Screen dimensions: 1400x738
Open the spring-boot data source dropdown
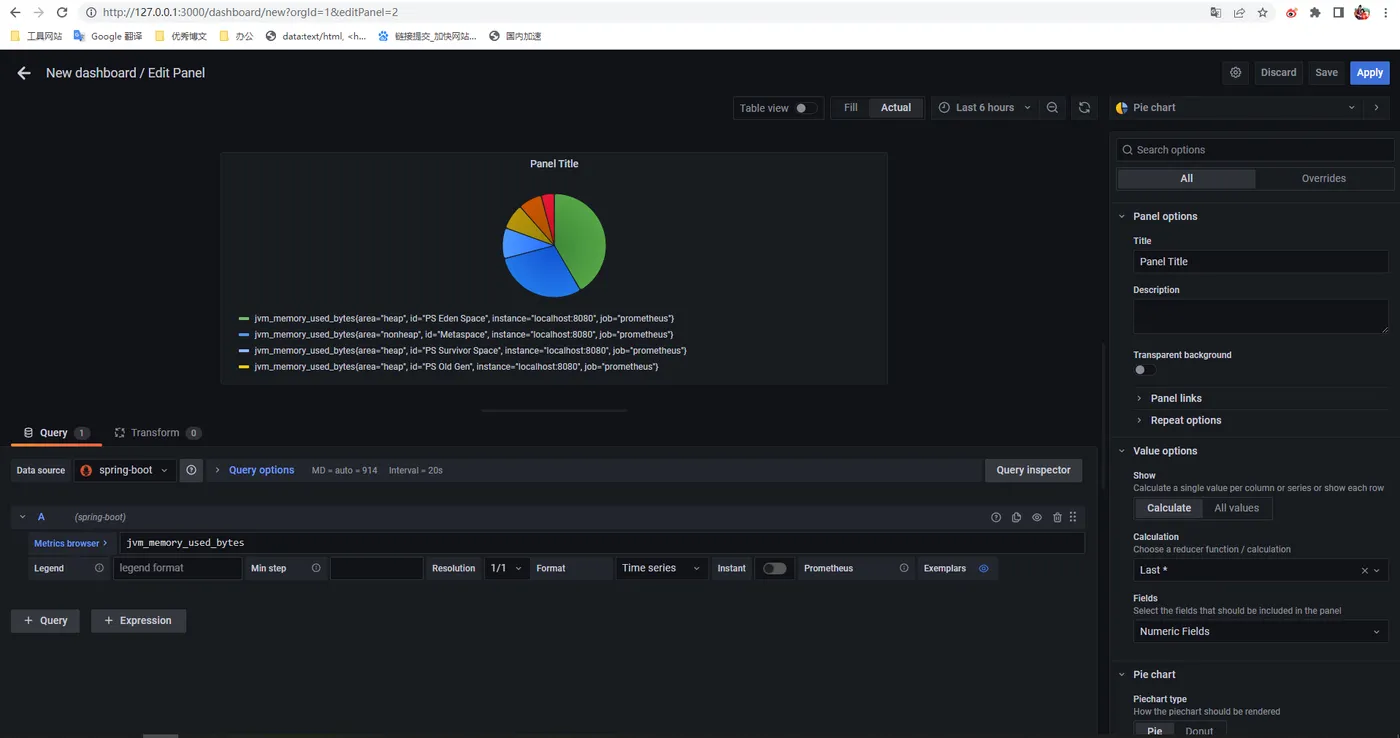[x=125, y=470]
